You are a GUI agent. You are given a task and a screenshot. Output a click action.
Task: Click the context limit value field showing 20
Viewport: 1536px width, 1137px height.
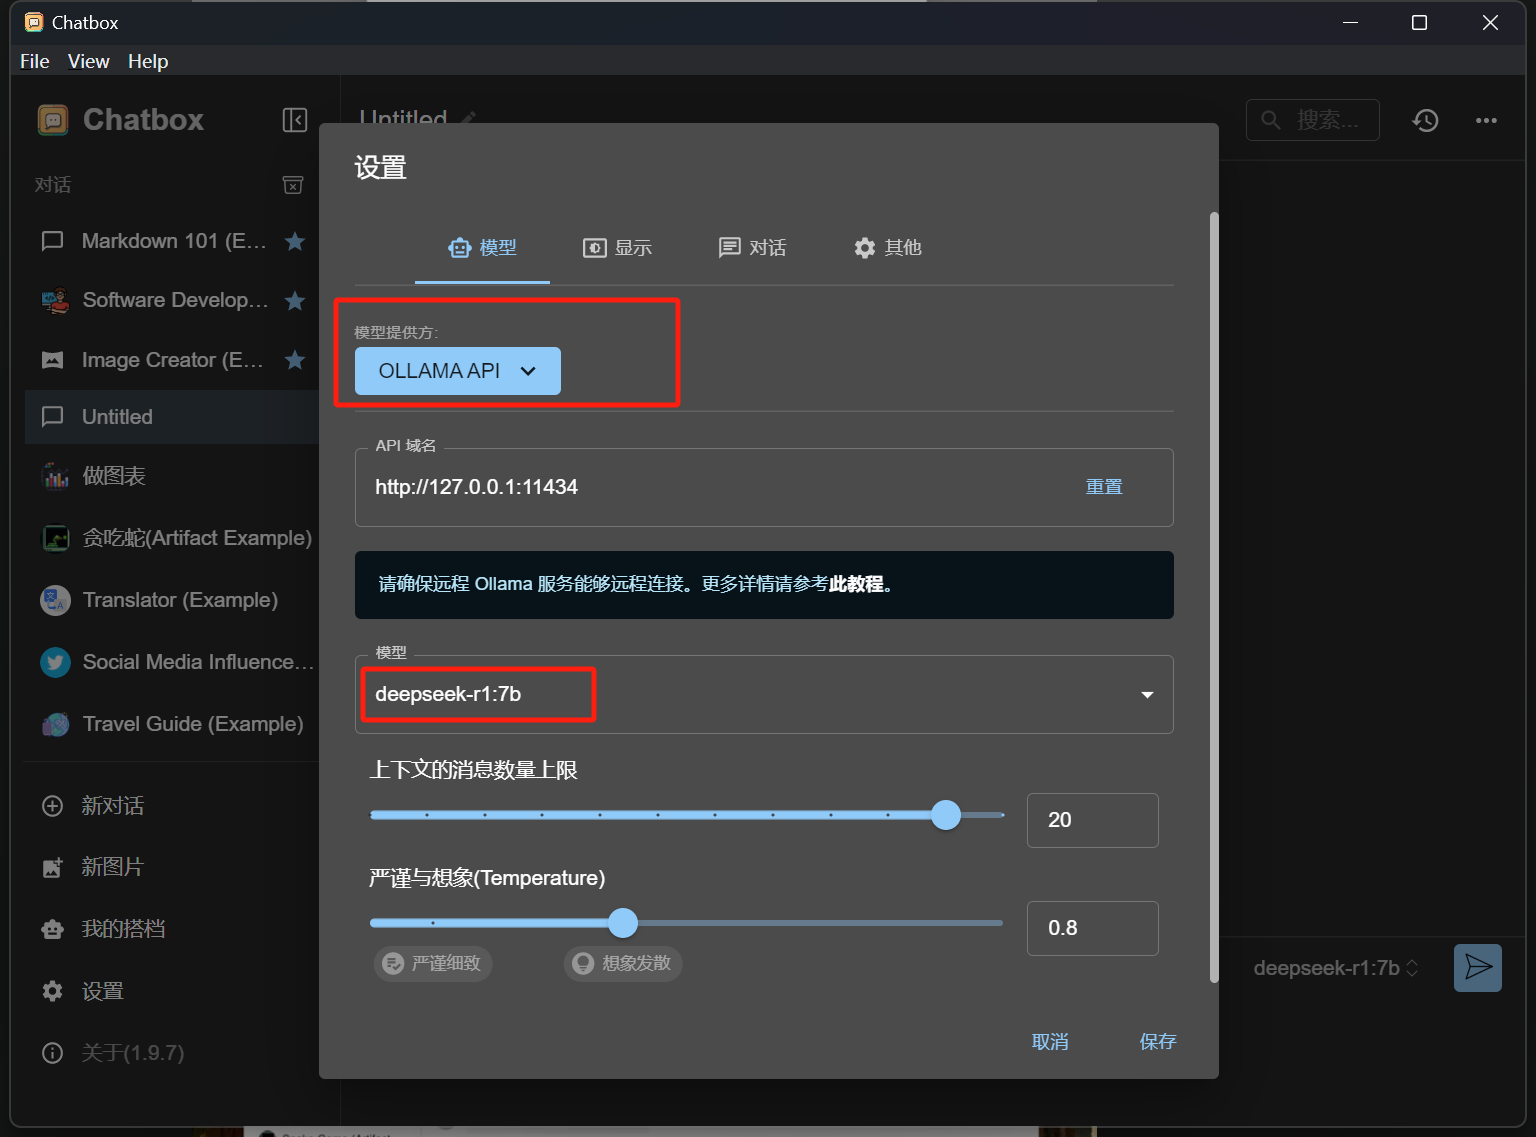tap(1093, 820)
